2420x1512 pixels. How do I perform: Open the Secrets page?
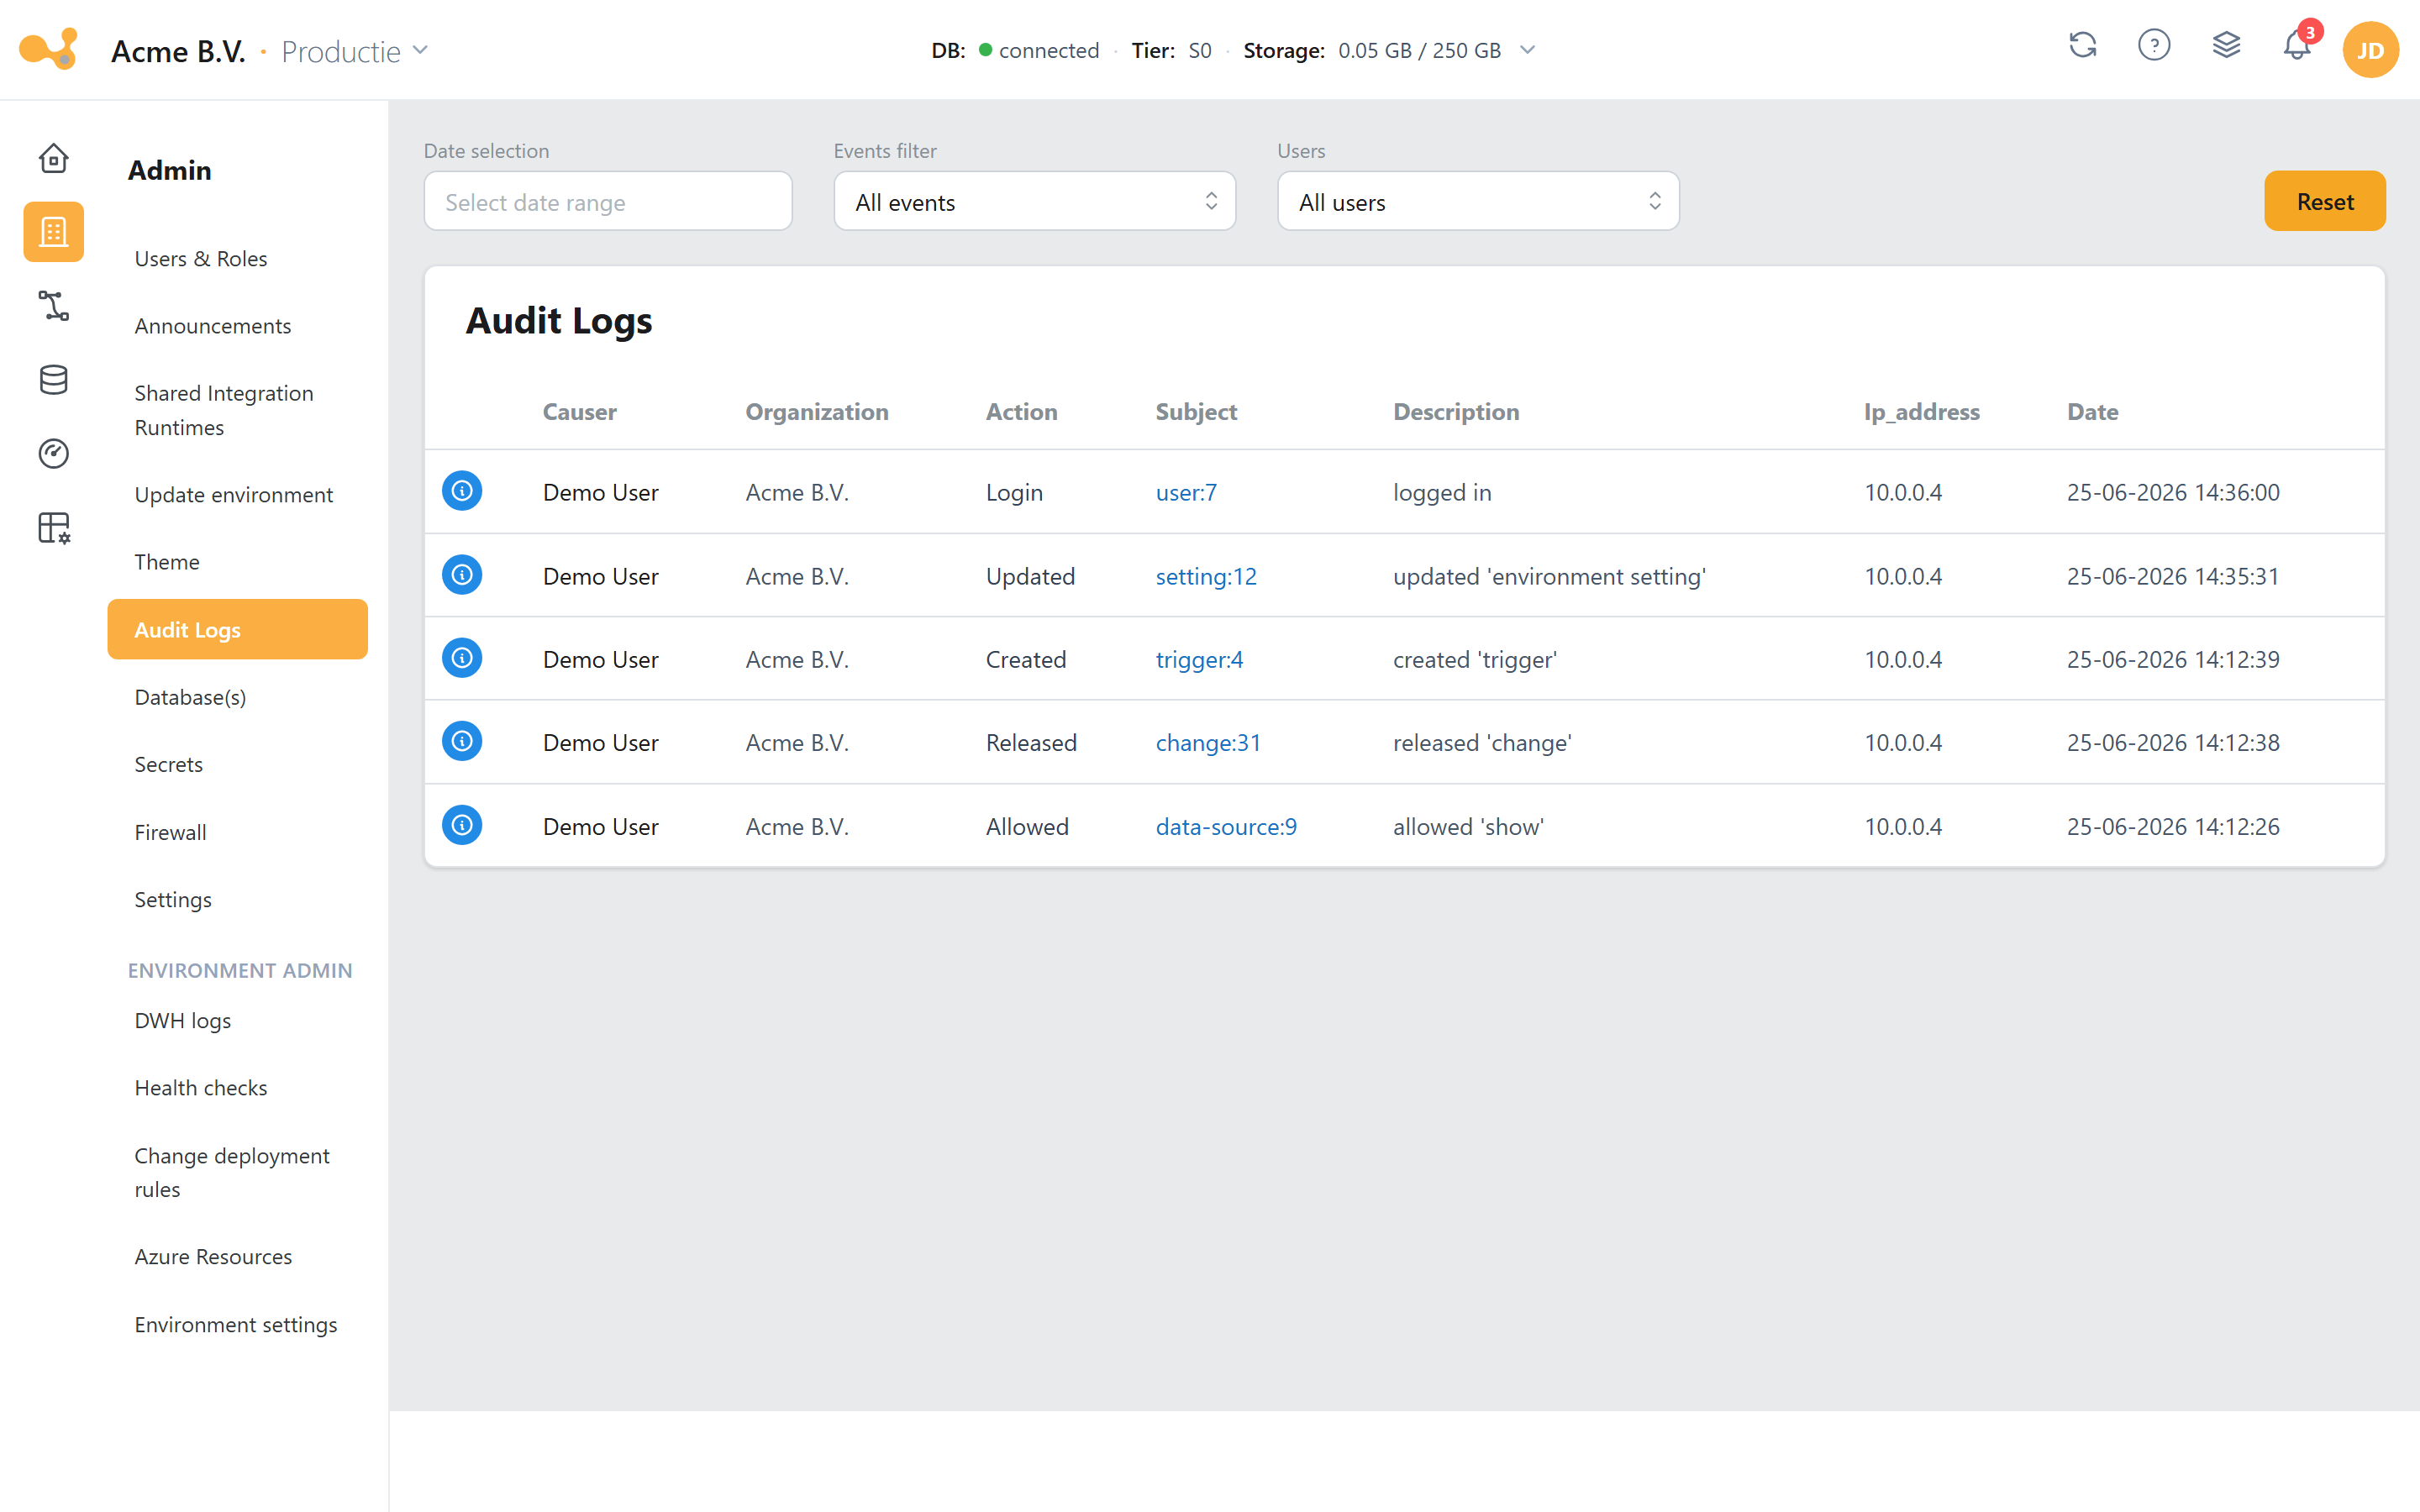169,764
